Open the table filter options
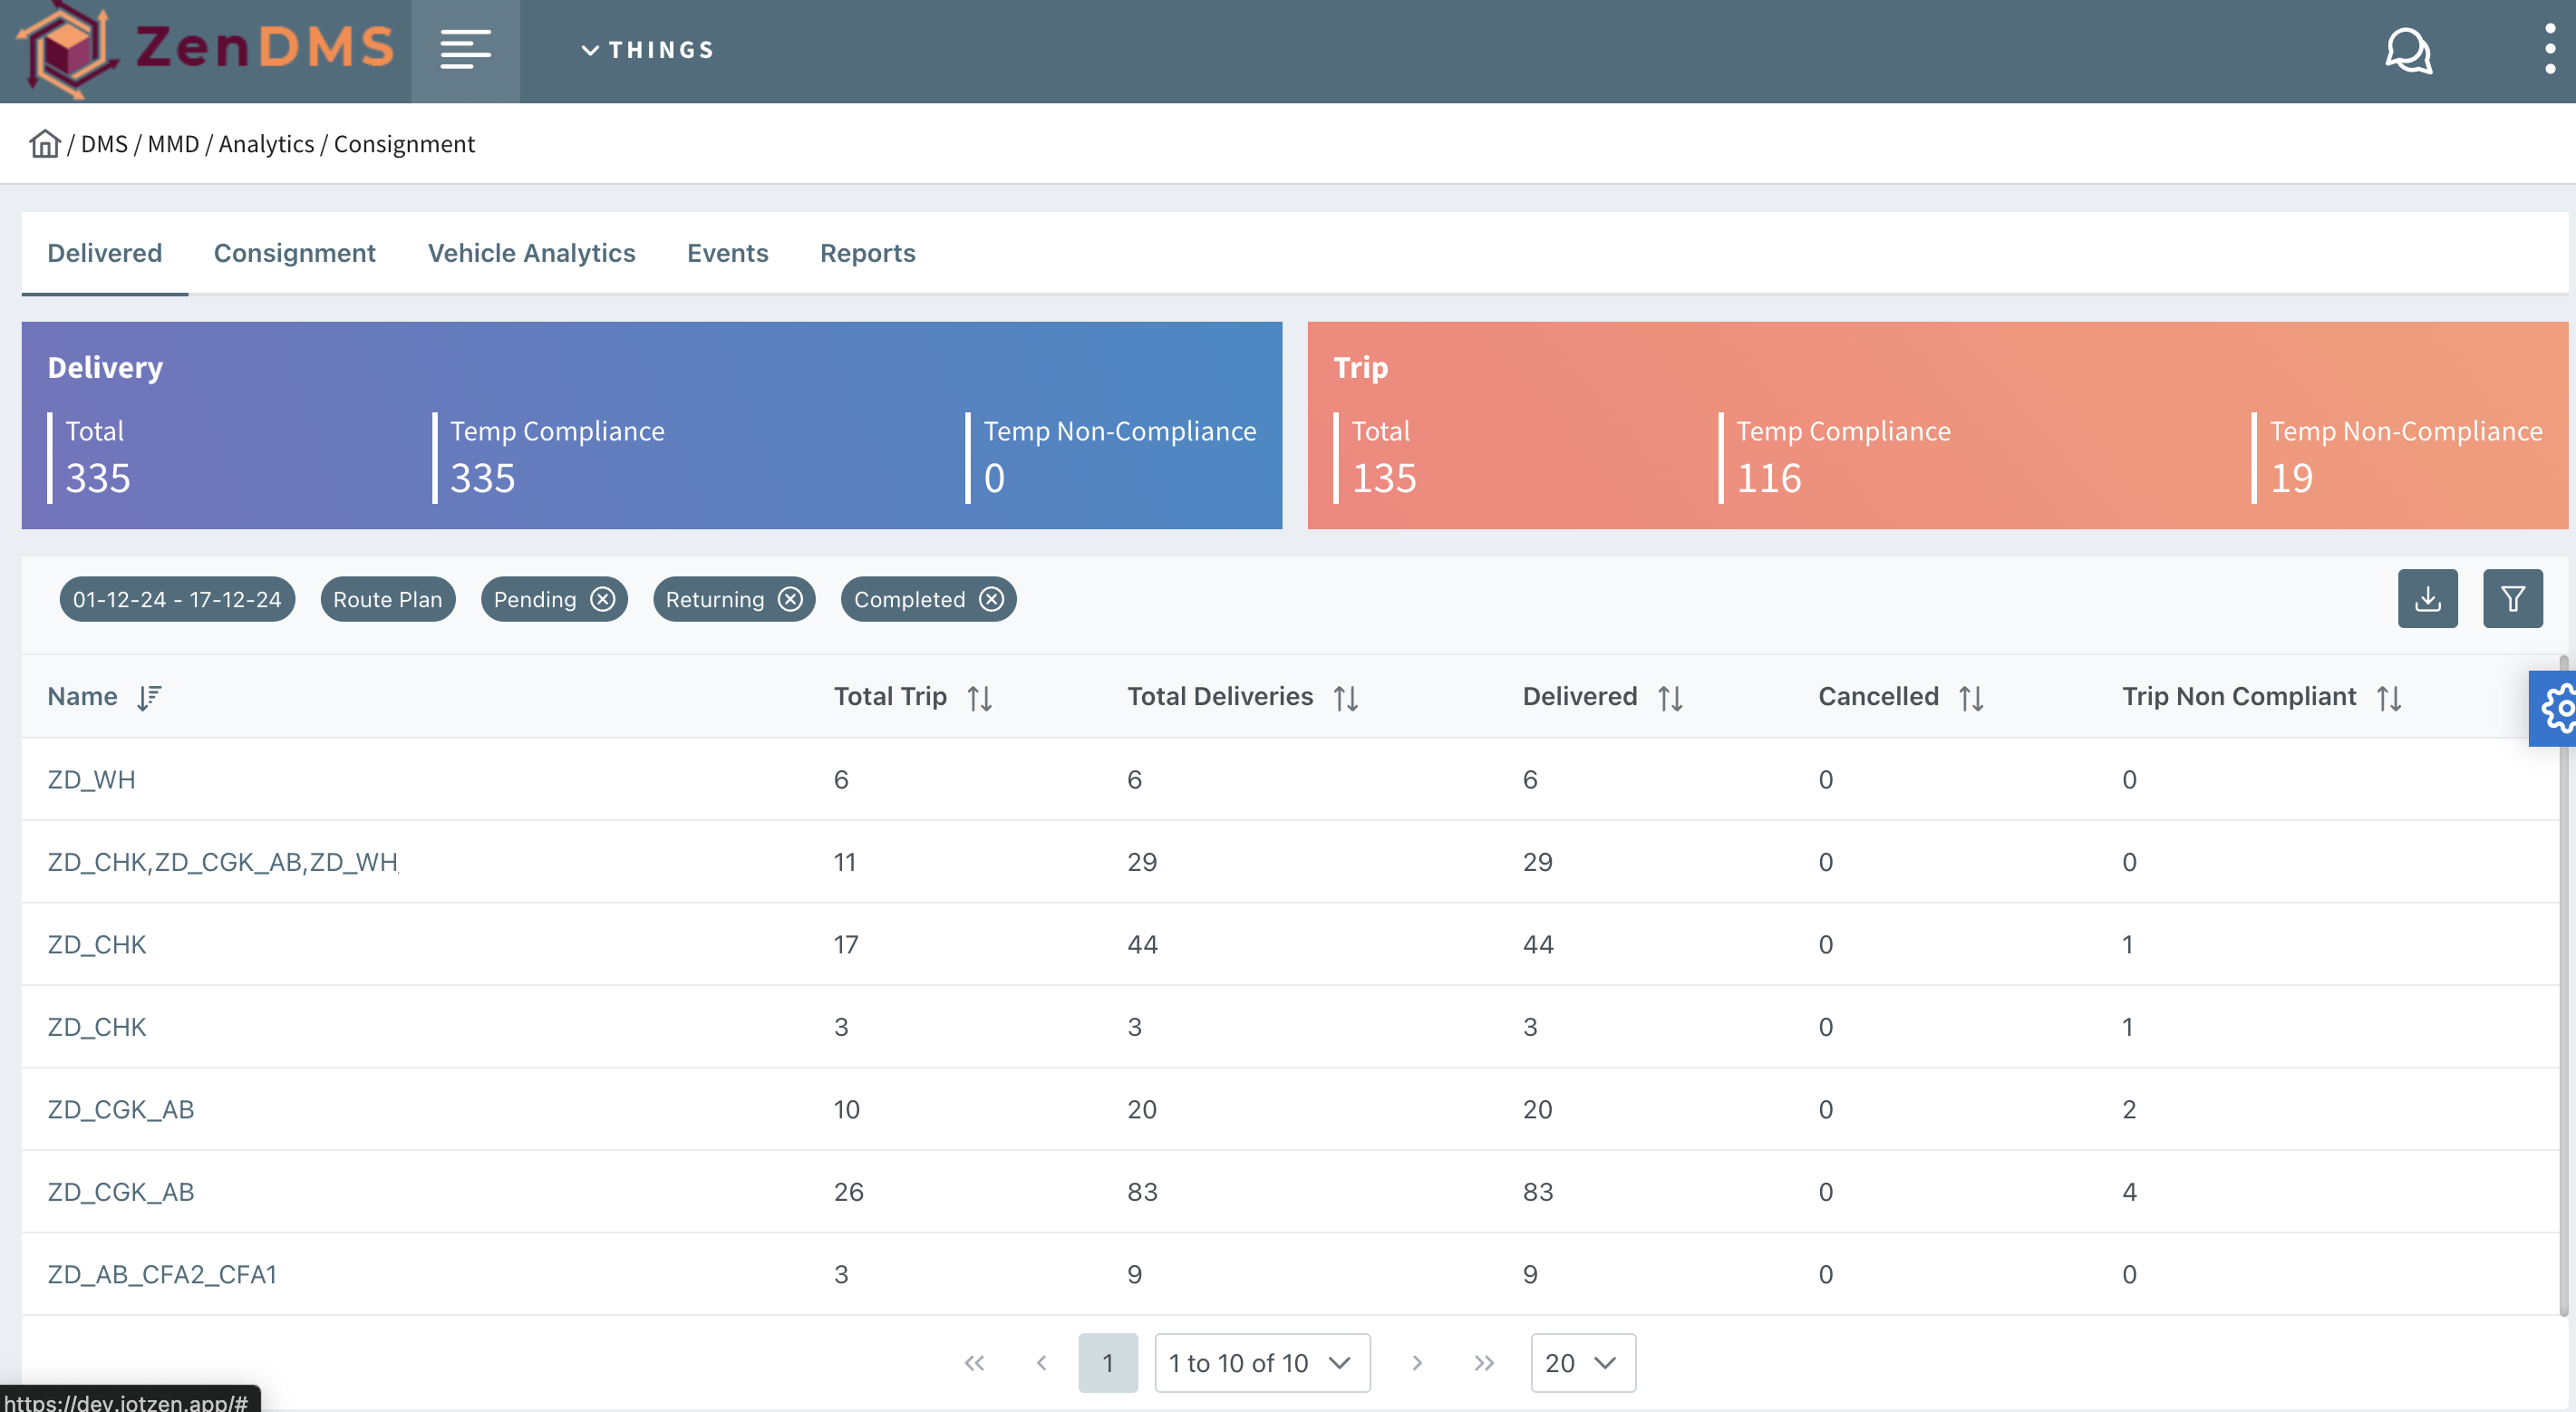The width and height of the screenshot is (2576, 1412). pos(2513,598)
